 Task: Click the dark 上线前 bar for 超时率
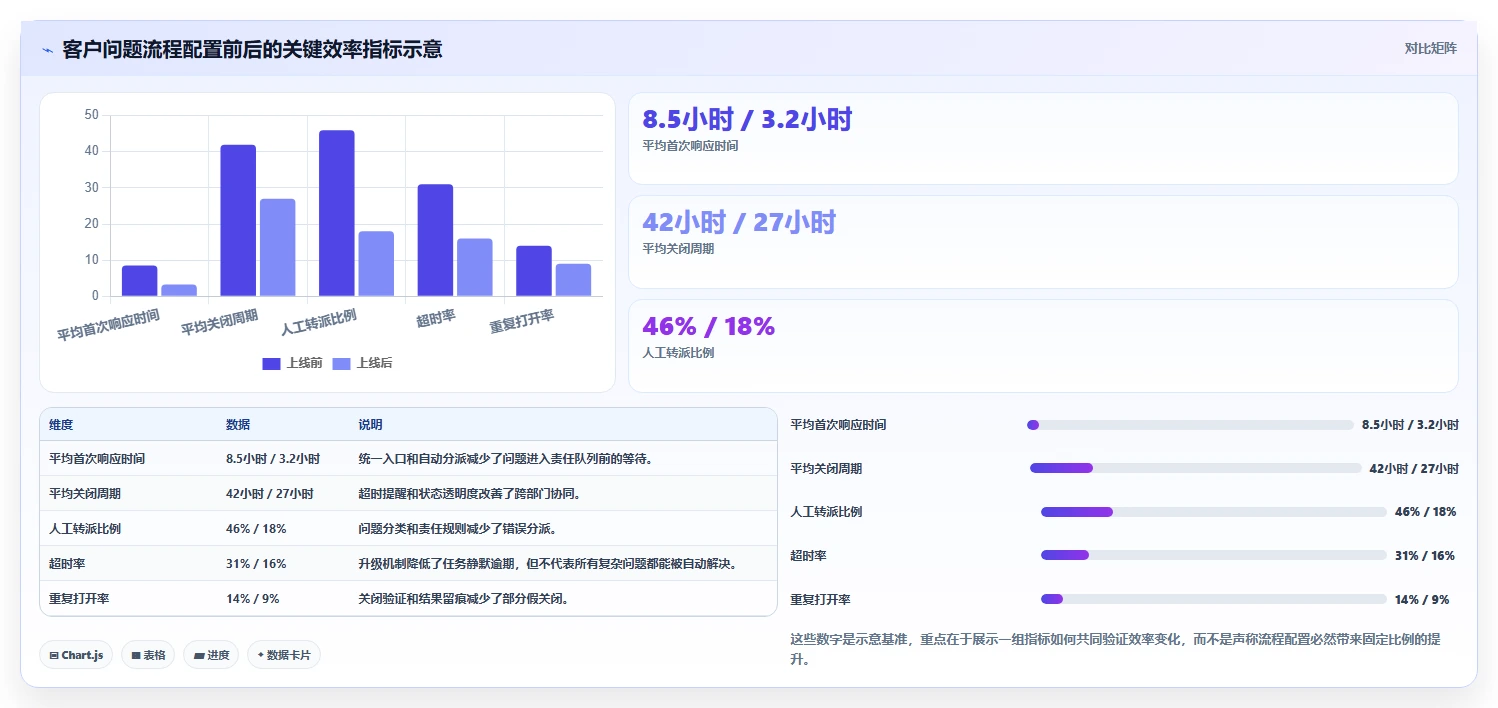pos(435,240)
